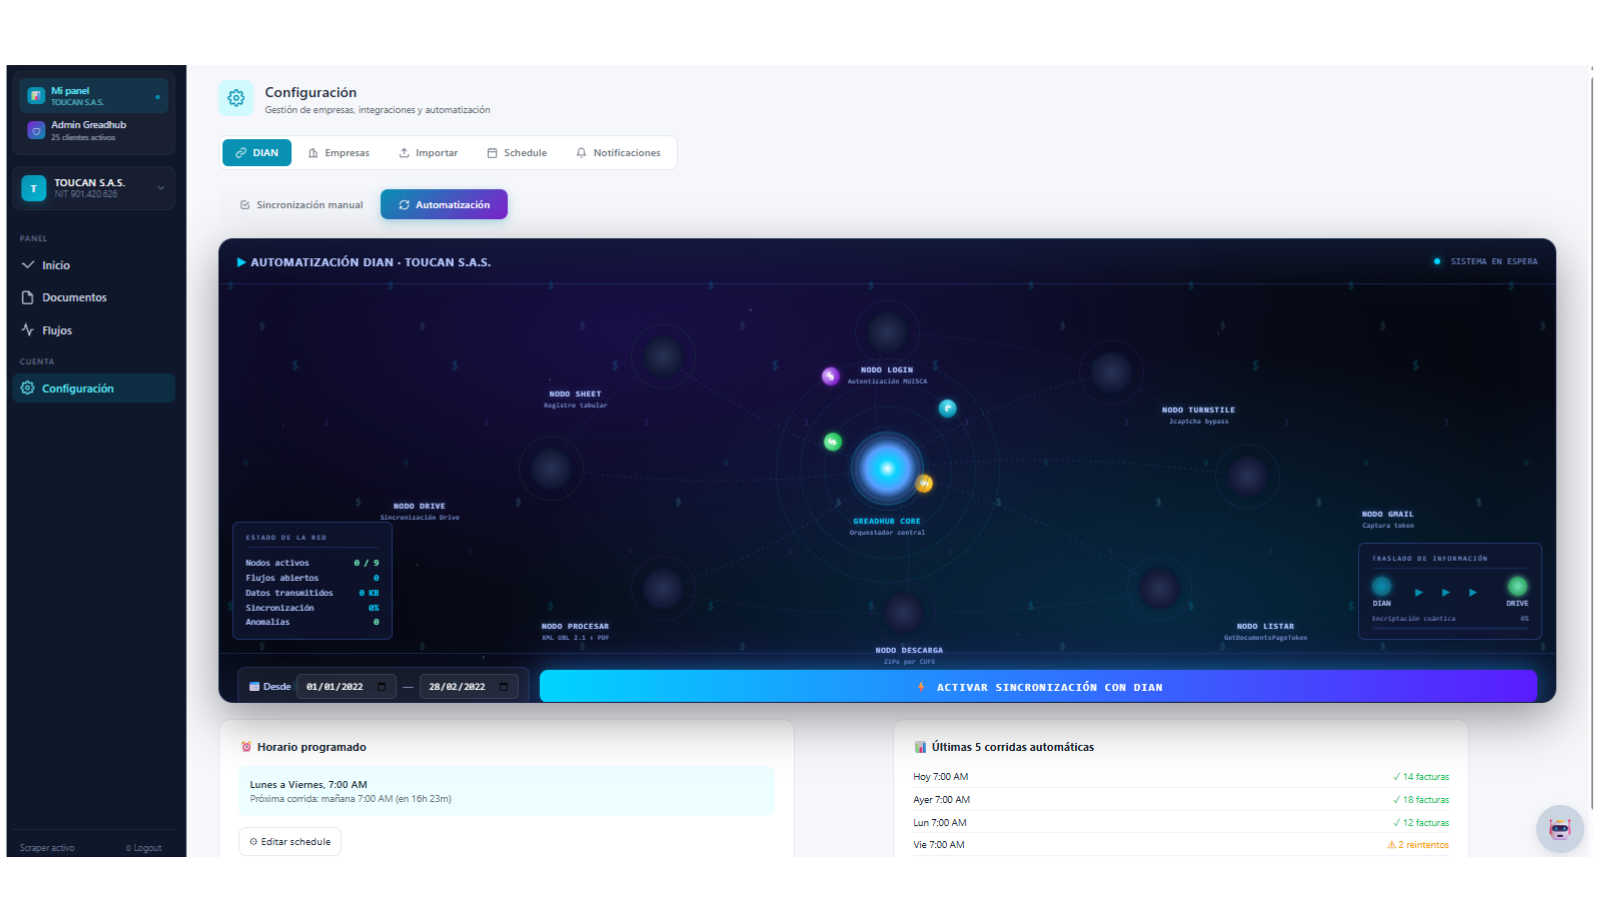Select the NODO DESCARGA label
The width and height of the screenshot is (1600, 900).
pos(909,650)
